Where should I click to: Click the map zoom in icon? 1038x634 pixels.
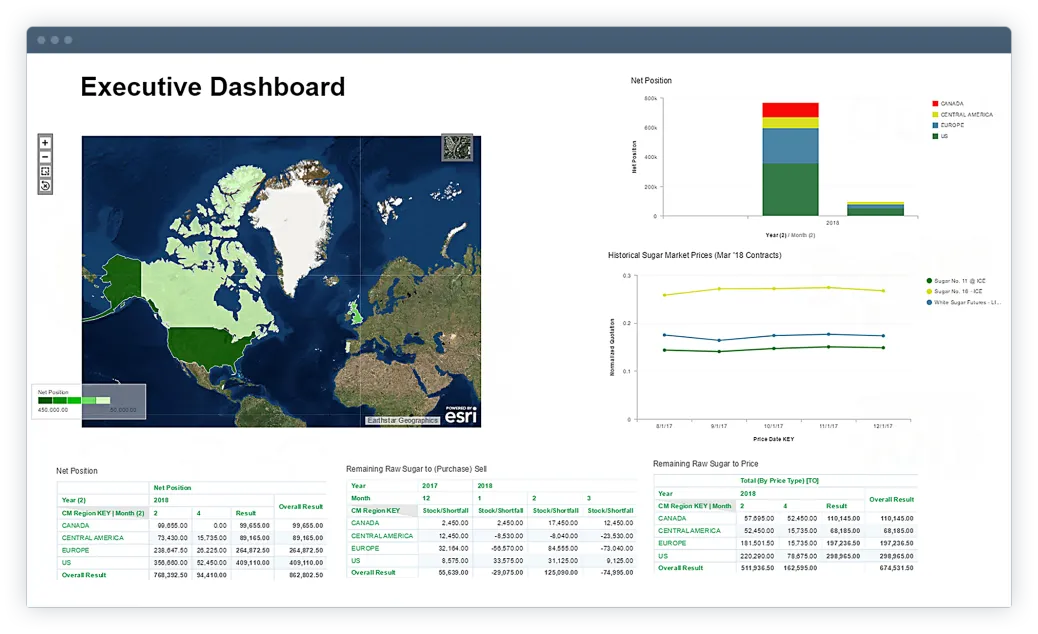[x=43, y=143]
